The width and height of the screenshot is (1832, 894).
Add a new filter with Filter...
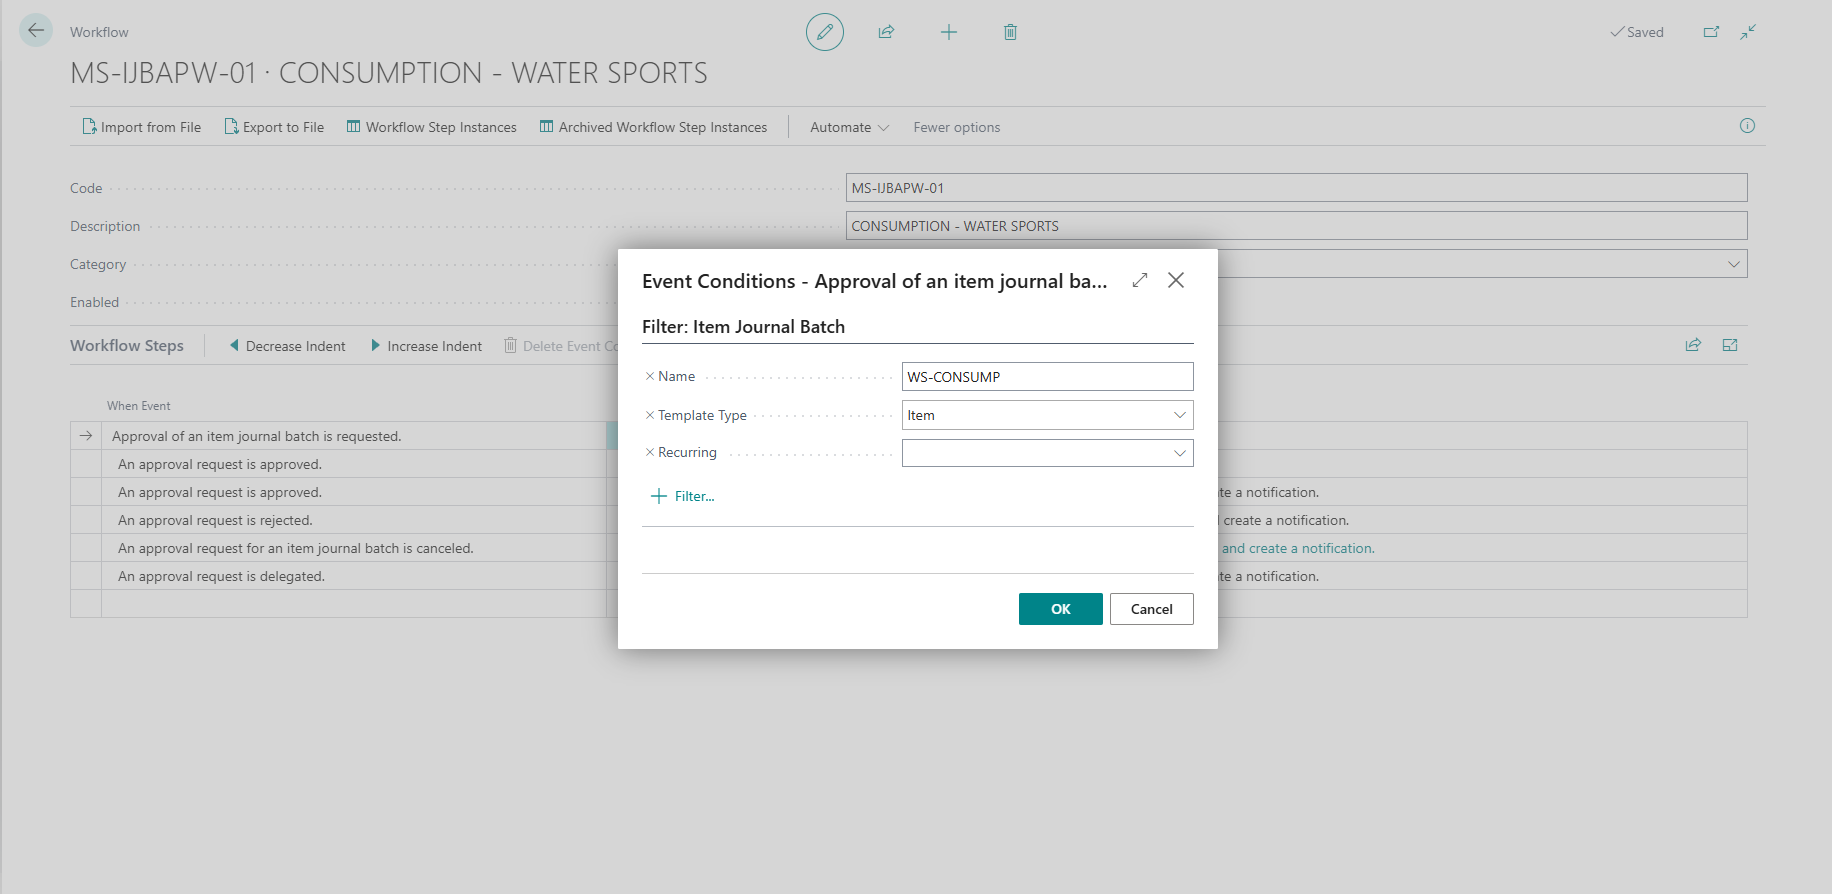coord(683,496)
